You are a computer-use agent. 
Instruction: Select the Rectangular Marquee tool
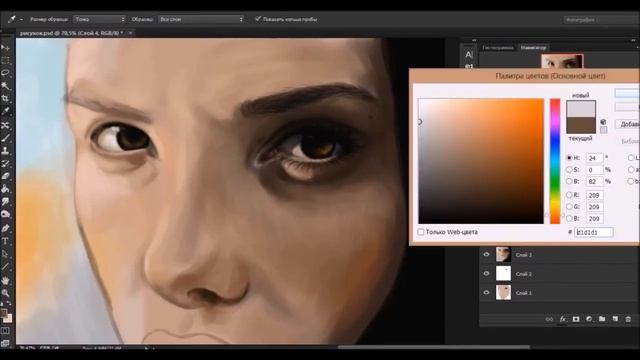click(5, 61)
